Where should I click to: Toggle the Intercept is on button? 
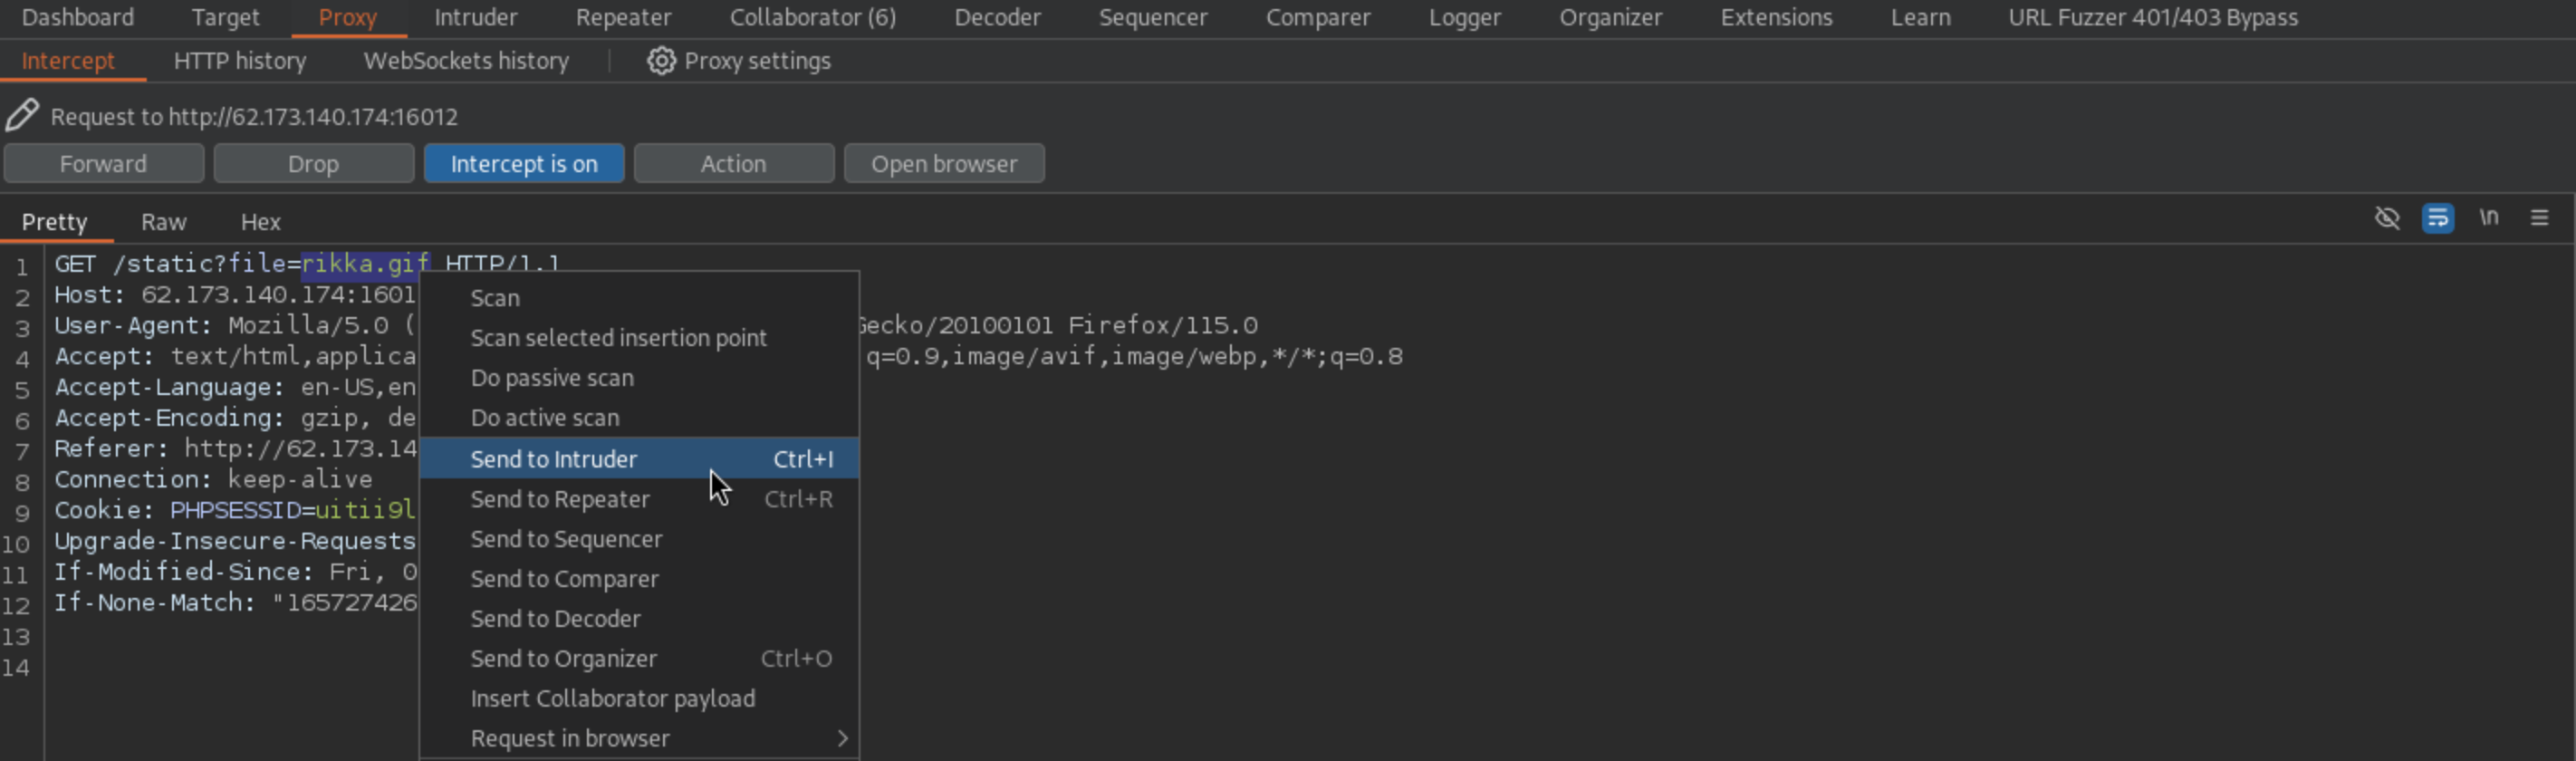click(523, 164)
